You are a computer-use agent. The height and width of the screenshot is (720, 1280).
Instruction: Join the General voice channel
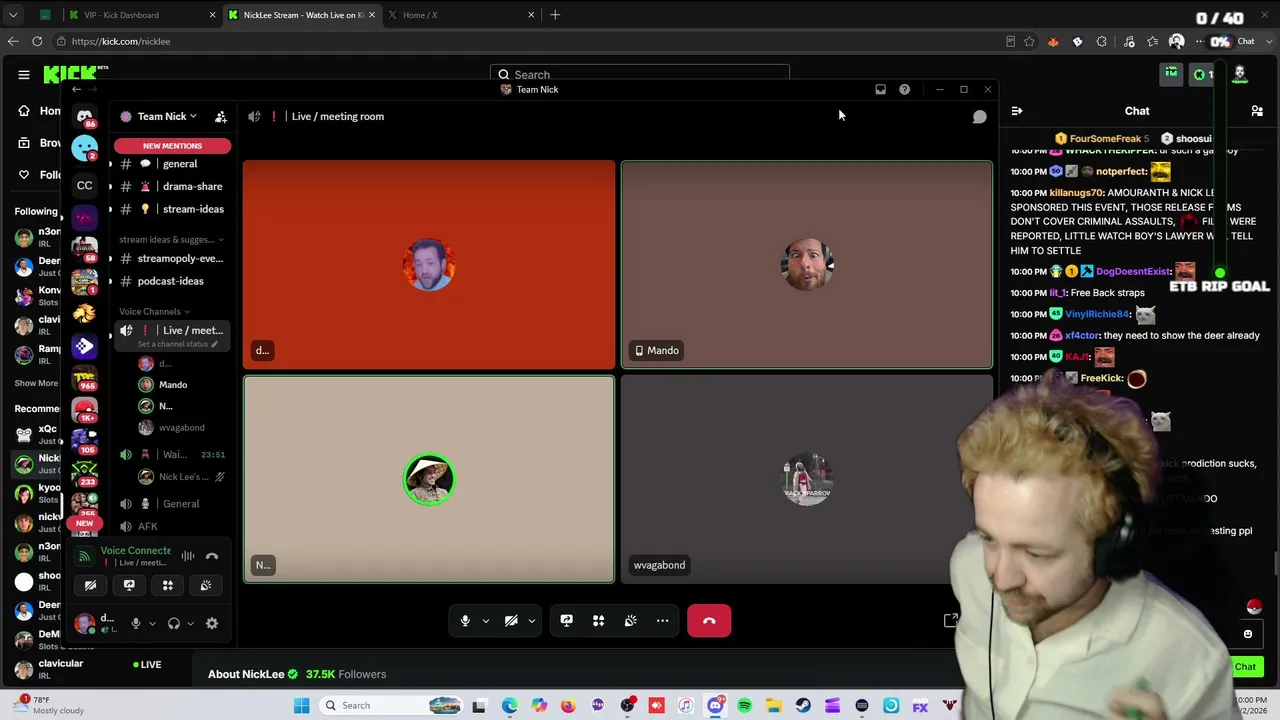(172, 504)
